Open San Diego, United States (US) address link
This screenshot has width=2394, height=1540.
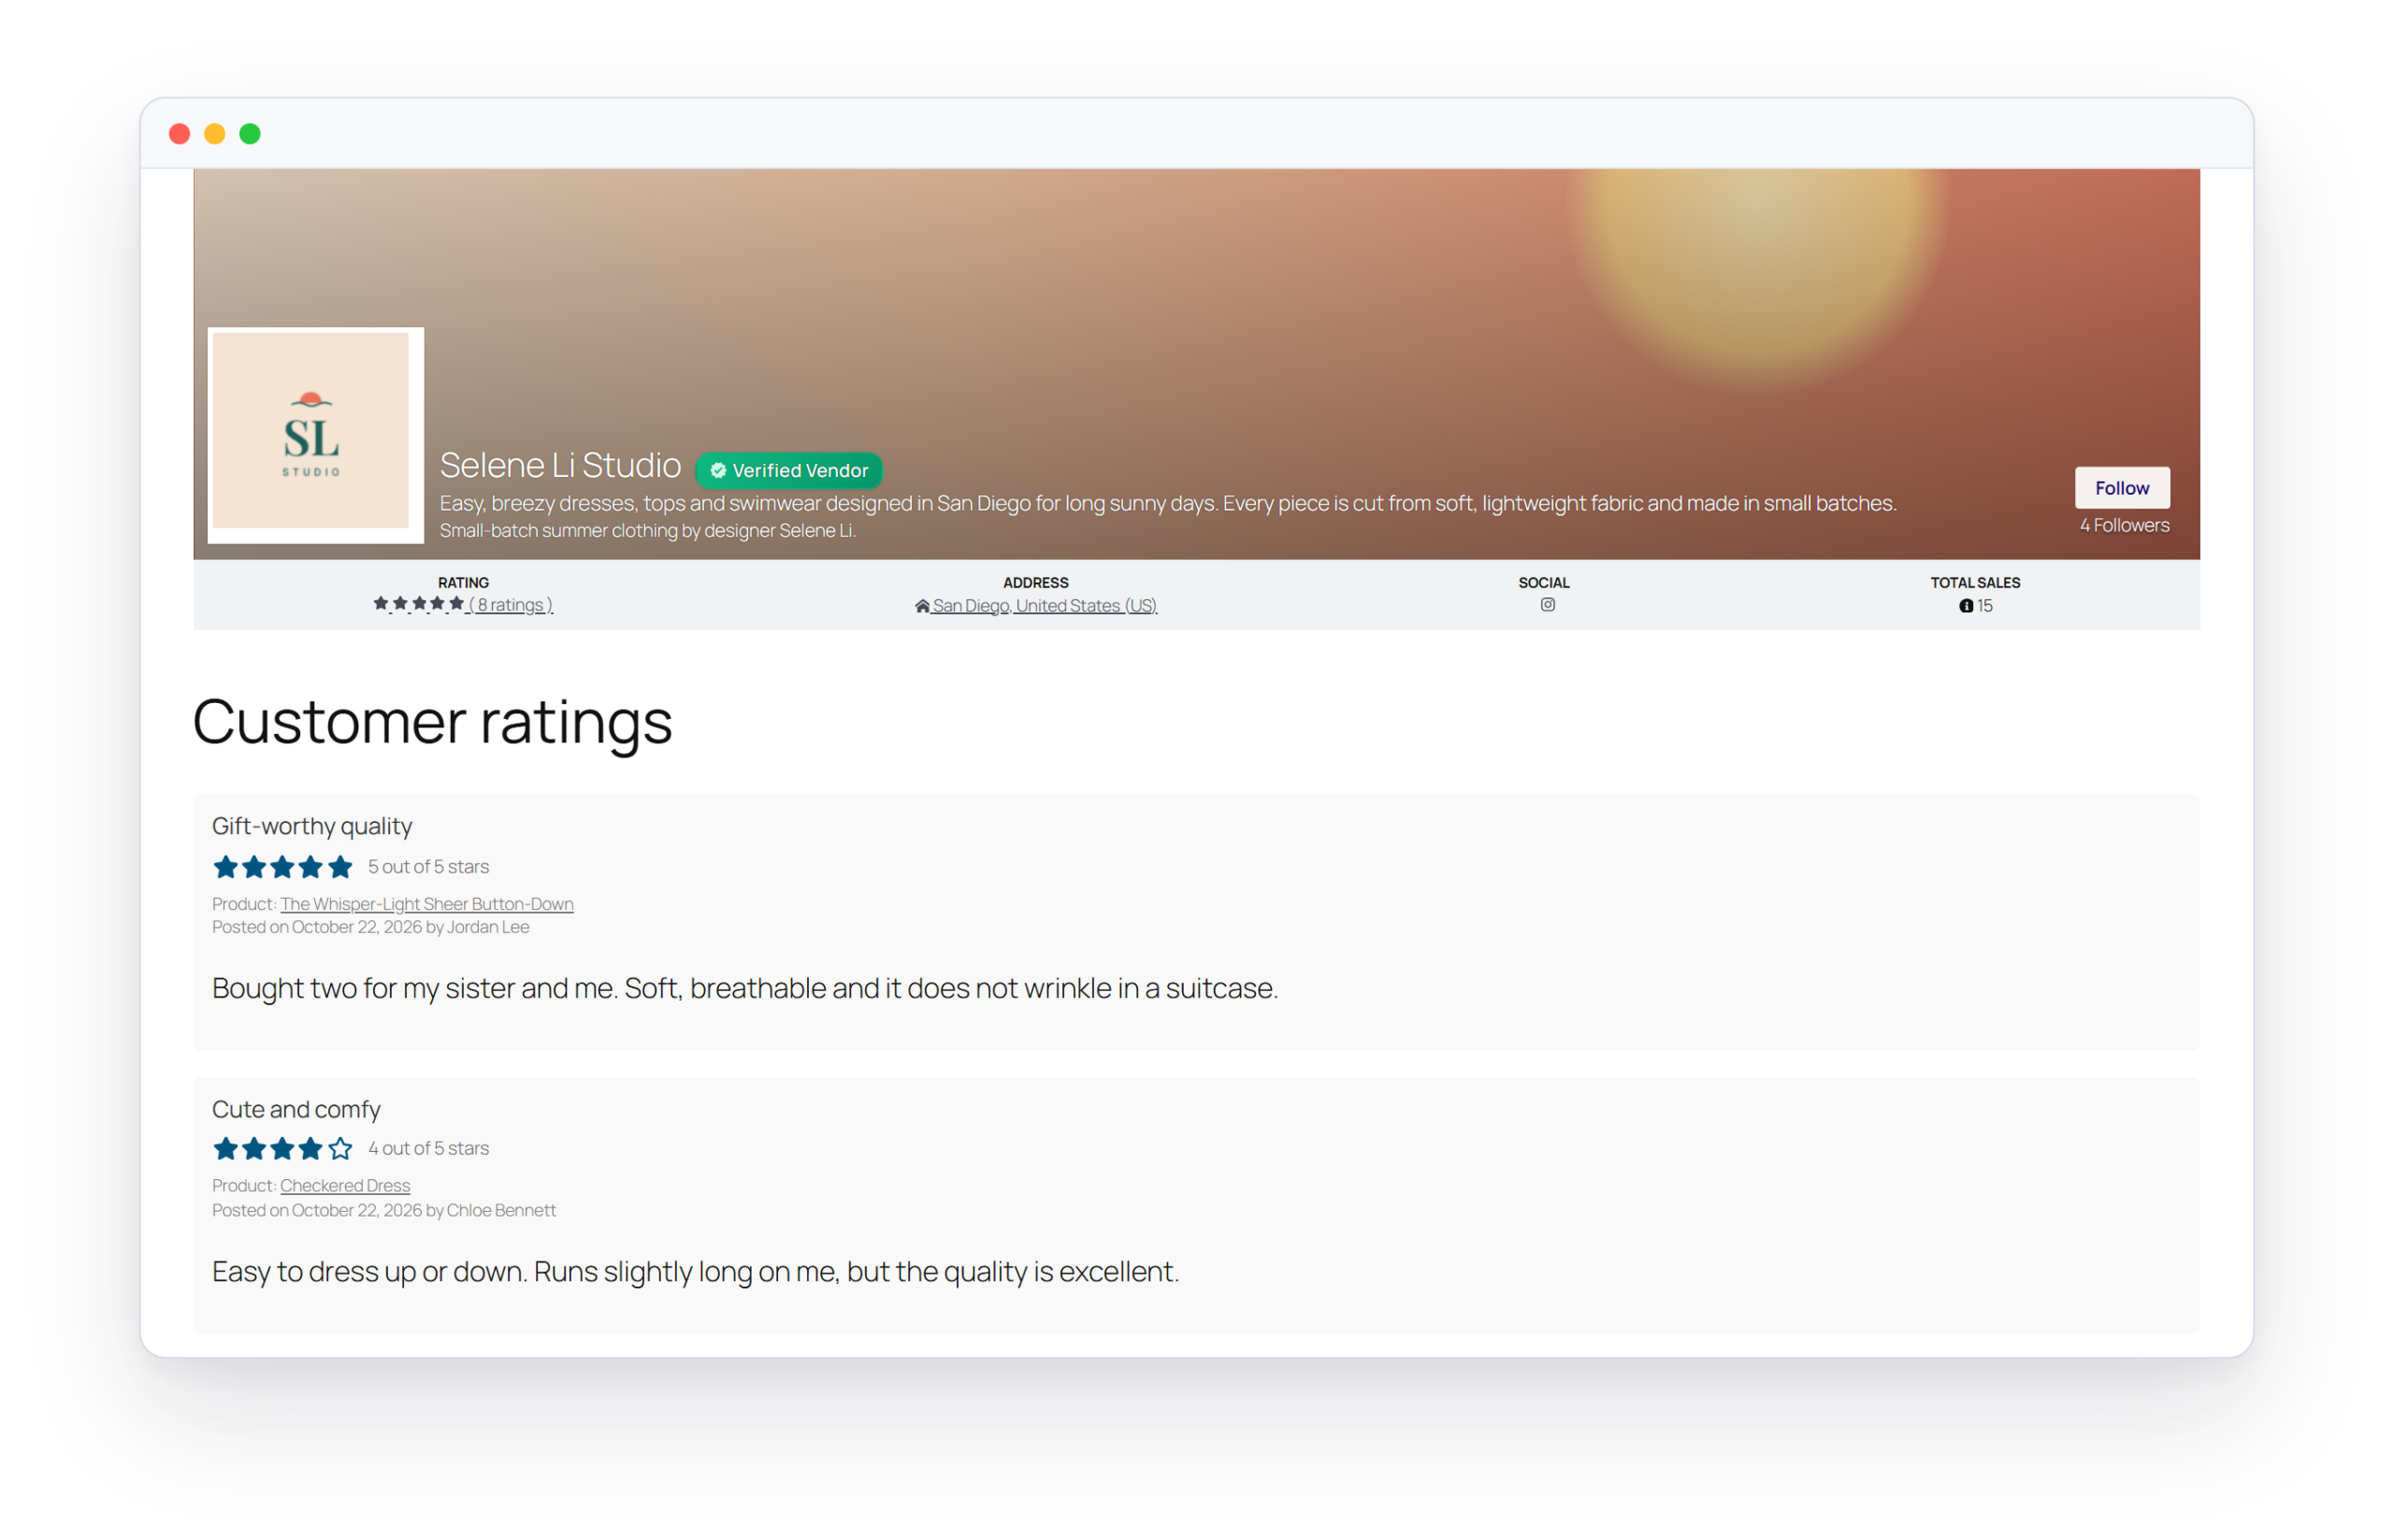click(1044, 606)
